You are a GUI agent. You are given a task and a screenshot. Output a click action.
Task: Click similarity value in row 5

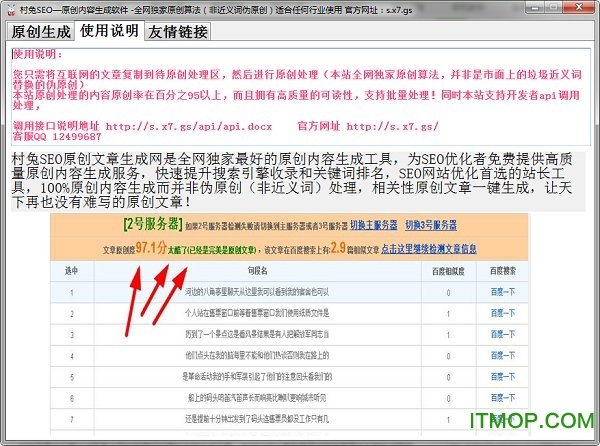click(448, 377)
